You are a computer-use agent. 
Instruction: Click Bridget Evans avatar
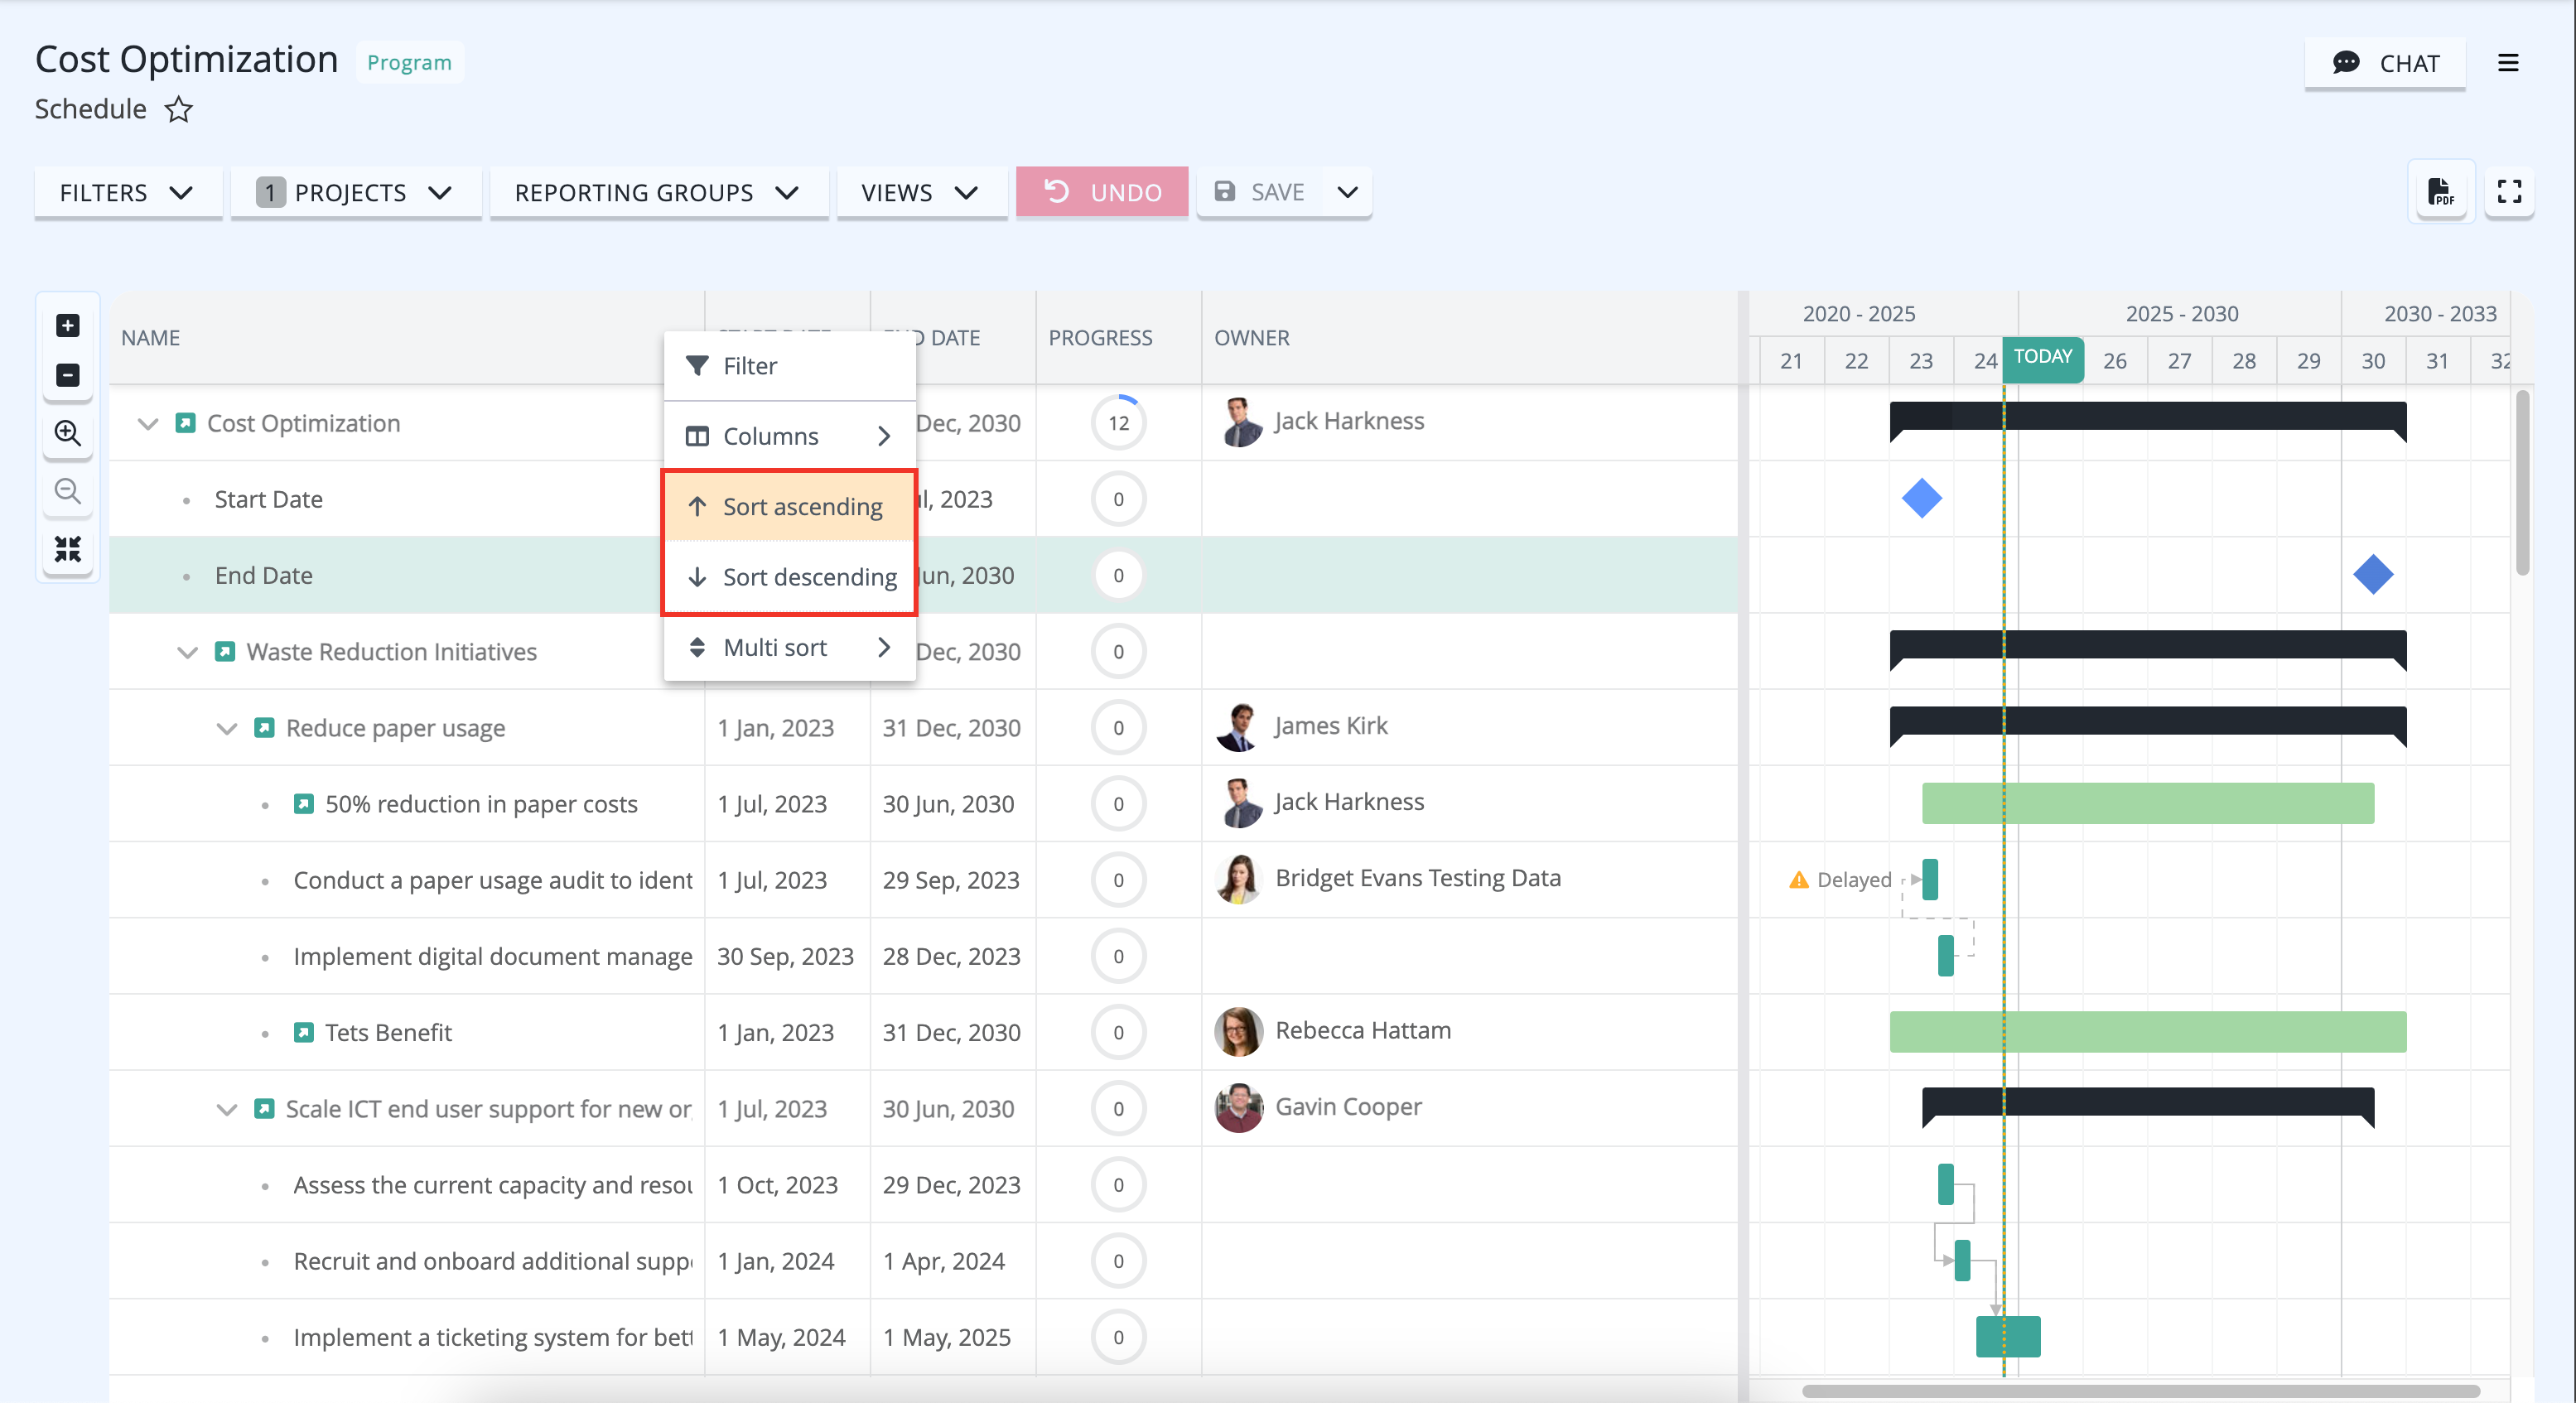[x=1239, y=879]
